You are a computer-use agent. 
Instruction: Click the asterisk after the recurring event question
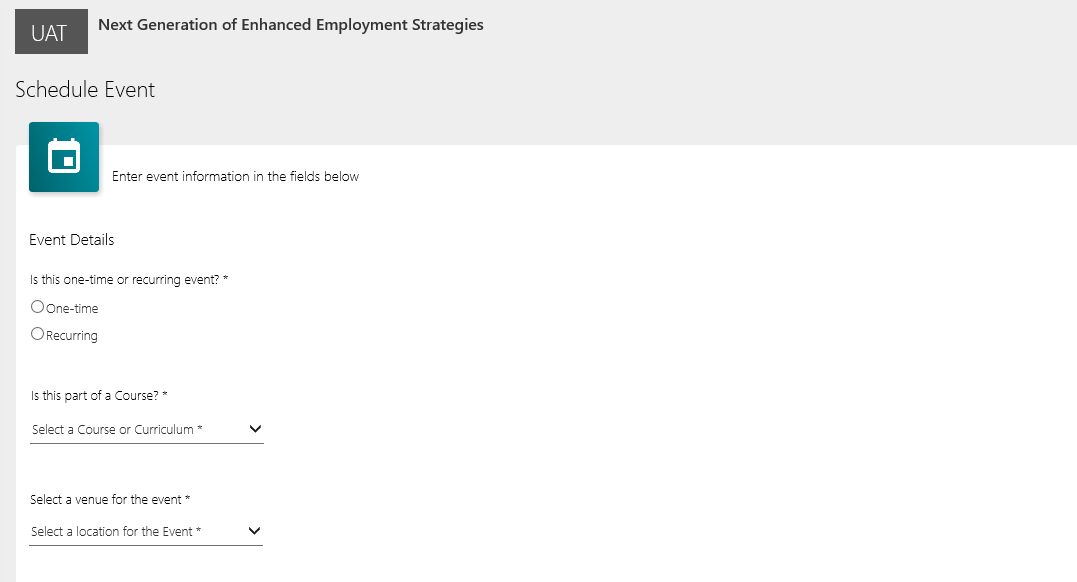(x=226, y=280)
